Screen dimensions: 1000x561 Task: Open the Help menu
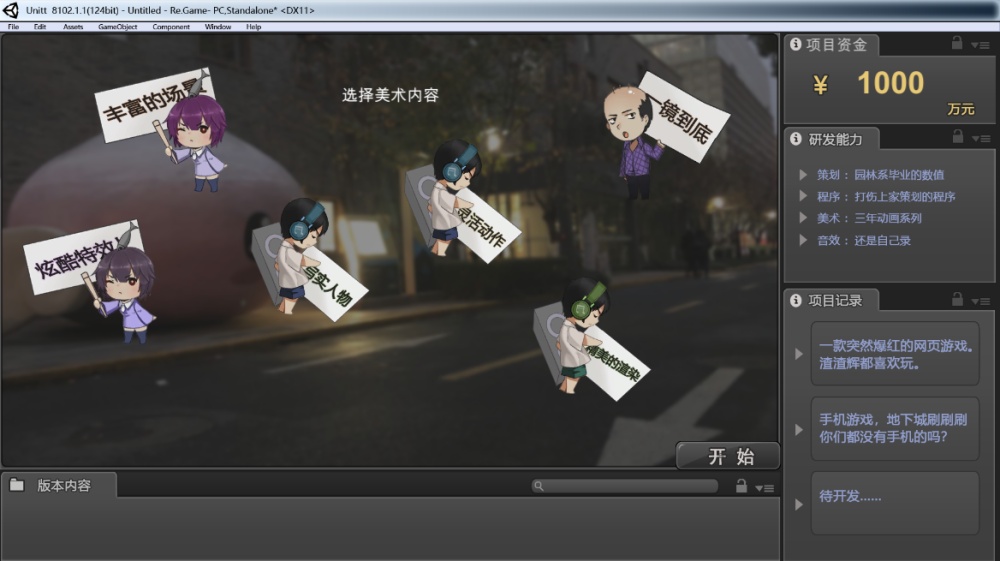tap(254, 27)
